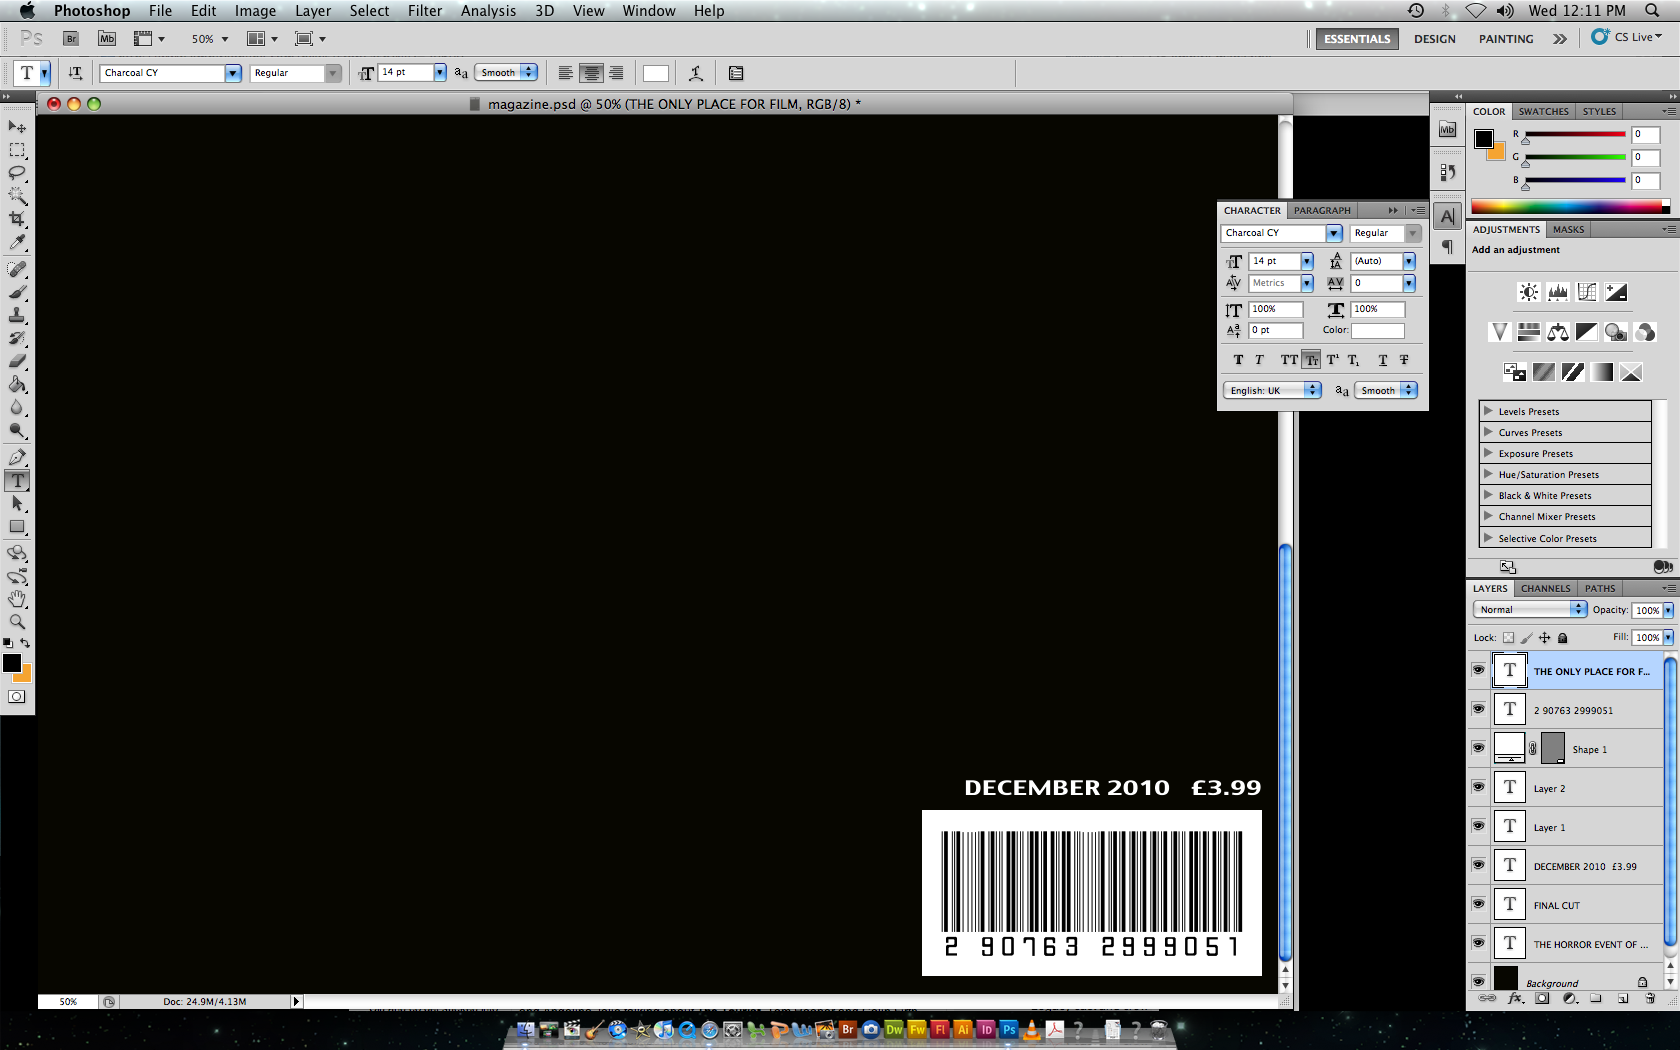Hide THE ONLY PLACE FOR F... layer
This screenshot has height=1050, width=1680.
point(1478,670)
